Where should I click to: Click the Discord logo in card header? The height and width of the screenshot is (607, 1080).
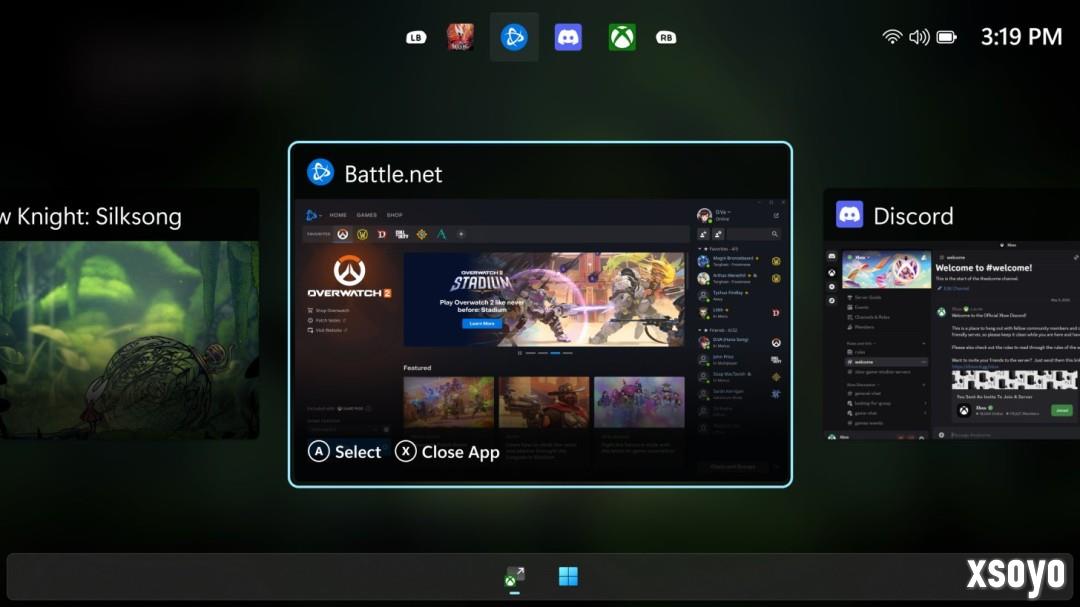click(x=850, y=215)
